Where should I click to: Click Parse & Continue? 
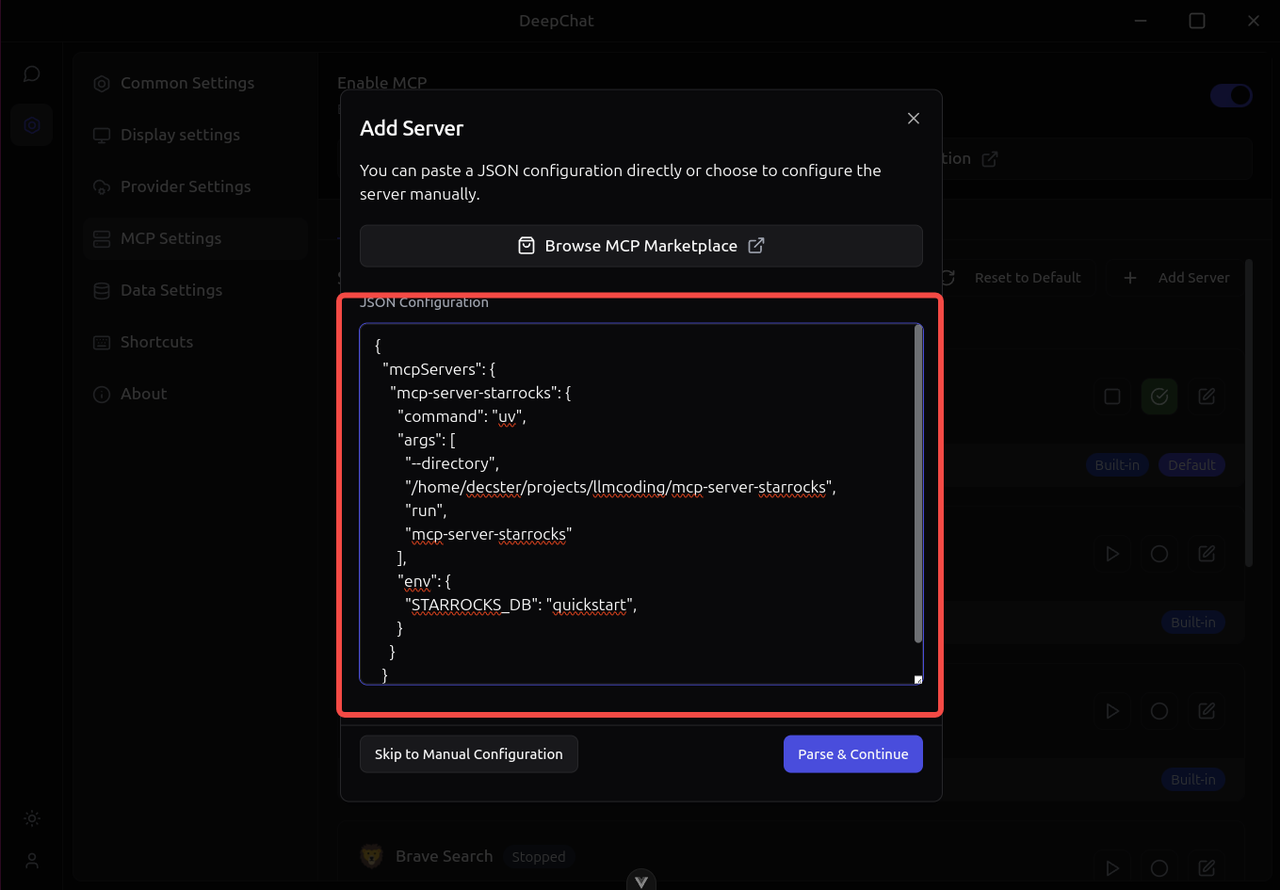[853, 754]
